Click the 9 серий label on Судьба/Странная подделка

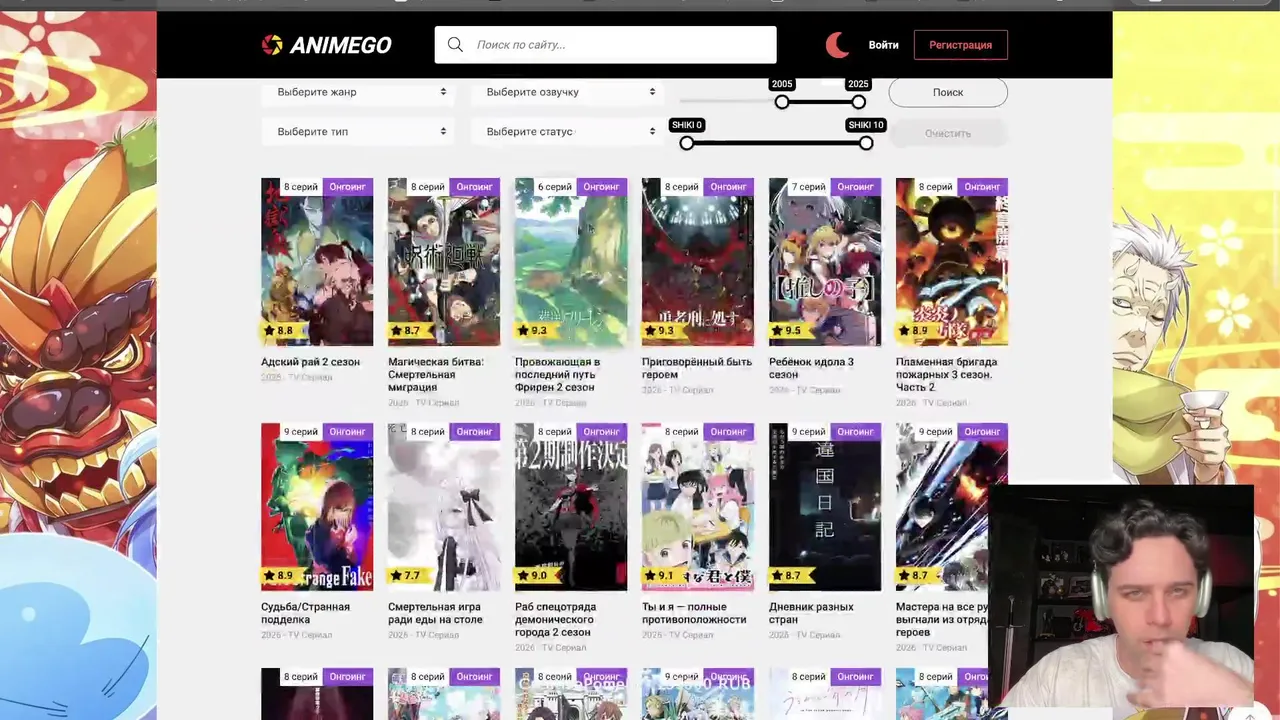tap(301, 432)
